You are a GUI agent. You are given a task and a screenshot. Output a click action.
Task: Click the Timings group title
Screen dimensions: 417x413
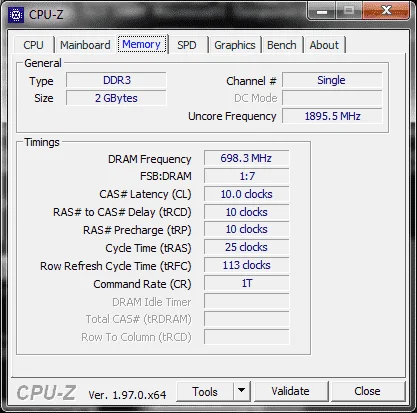tap(42, 142)
